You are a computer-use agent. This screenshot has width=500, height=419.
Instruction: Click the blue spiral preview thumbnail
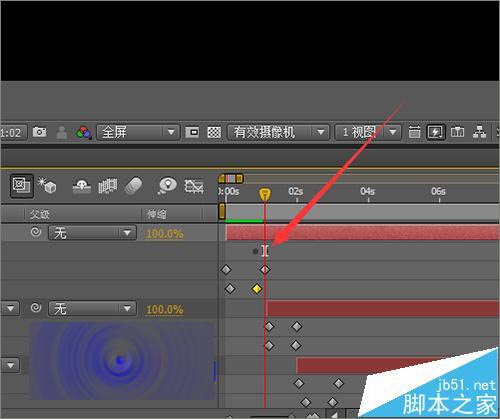click(x=122, y=361)
